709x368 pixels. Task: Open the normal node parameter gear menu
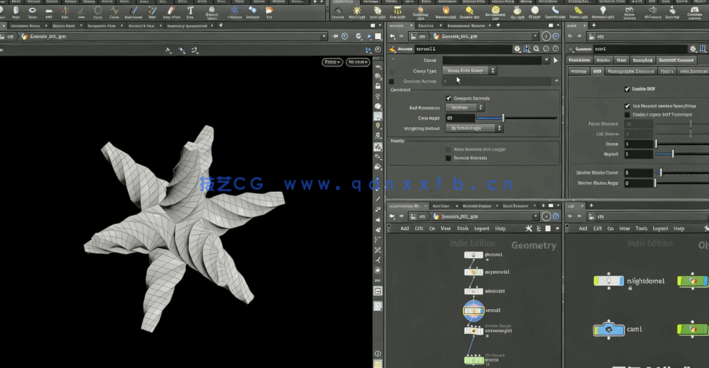(517, 49)
